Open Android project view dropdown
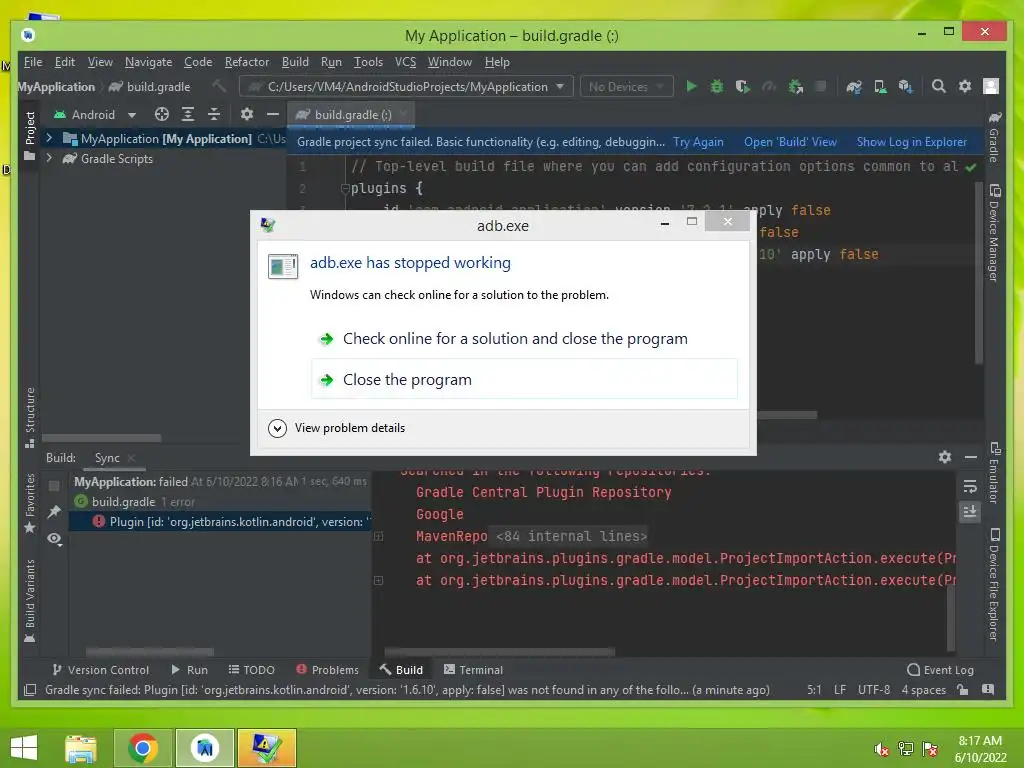Screen dimensions: 1024x768 (95, 114)
